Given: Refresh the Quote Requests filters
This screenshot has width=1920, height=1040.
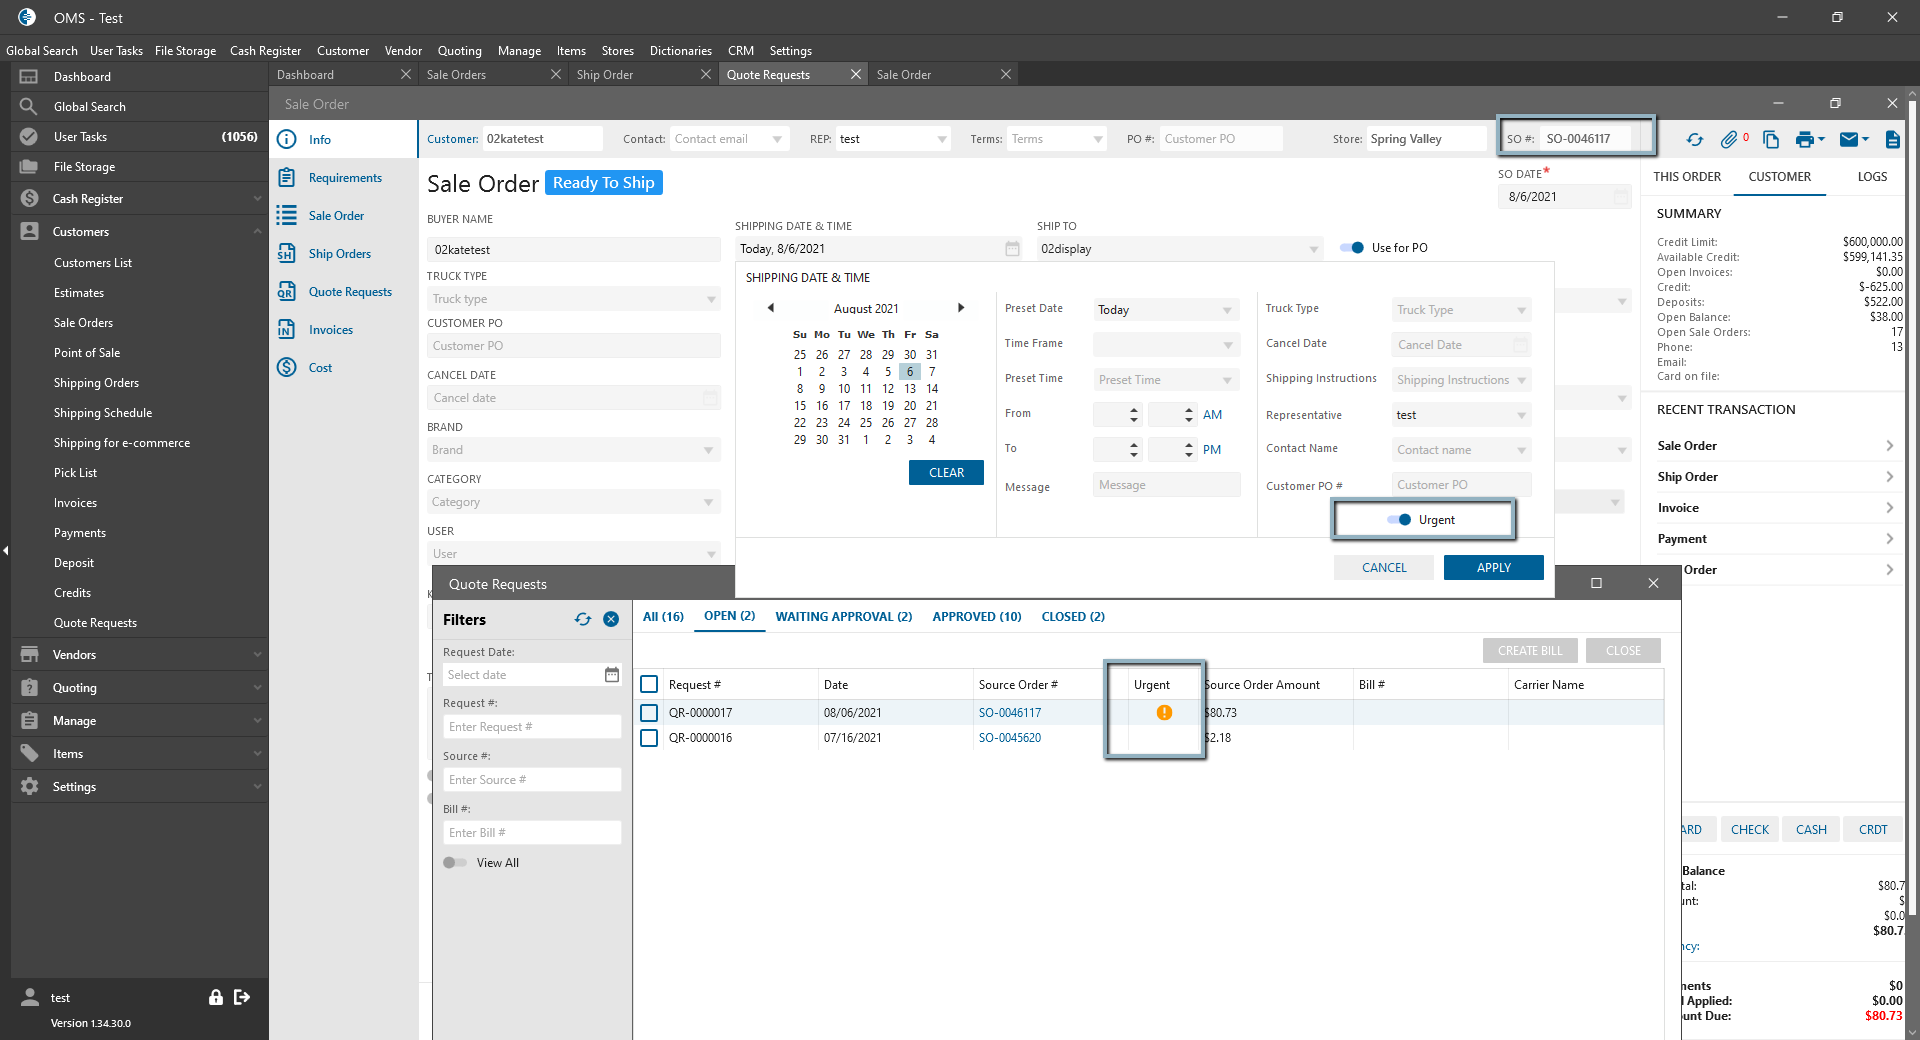Looking at the screenshot, I should [x=583, y=620].
